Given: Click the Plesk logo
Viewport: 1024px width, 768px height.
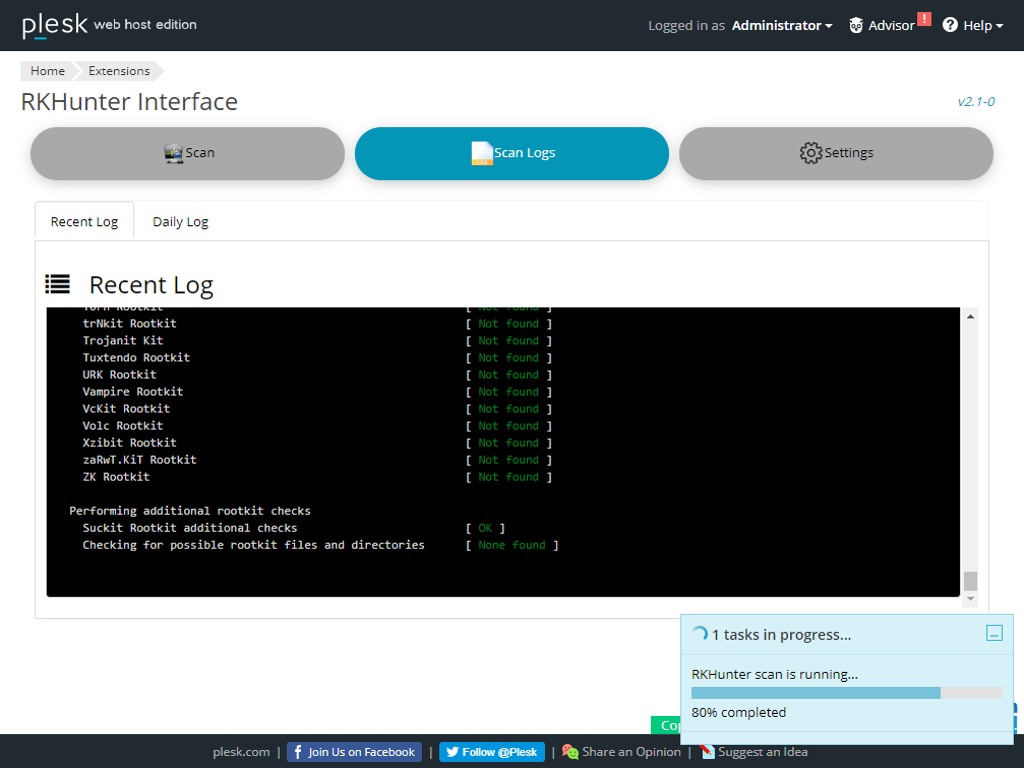Looking at the screenshot, I should coord(55,25).
